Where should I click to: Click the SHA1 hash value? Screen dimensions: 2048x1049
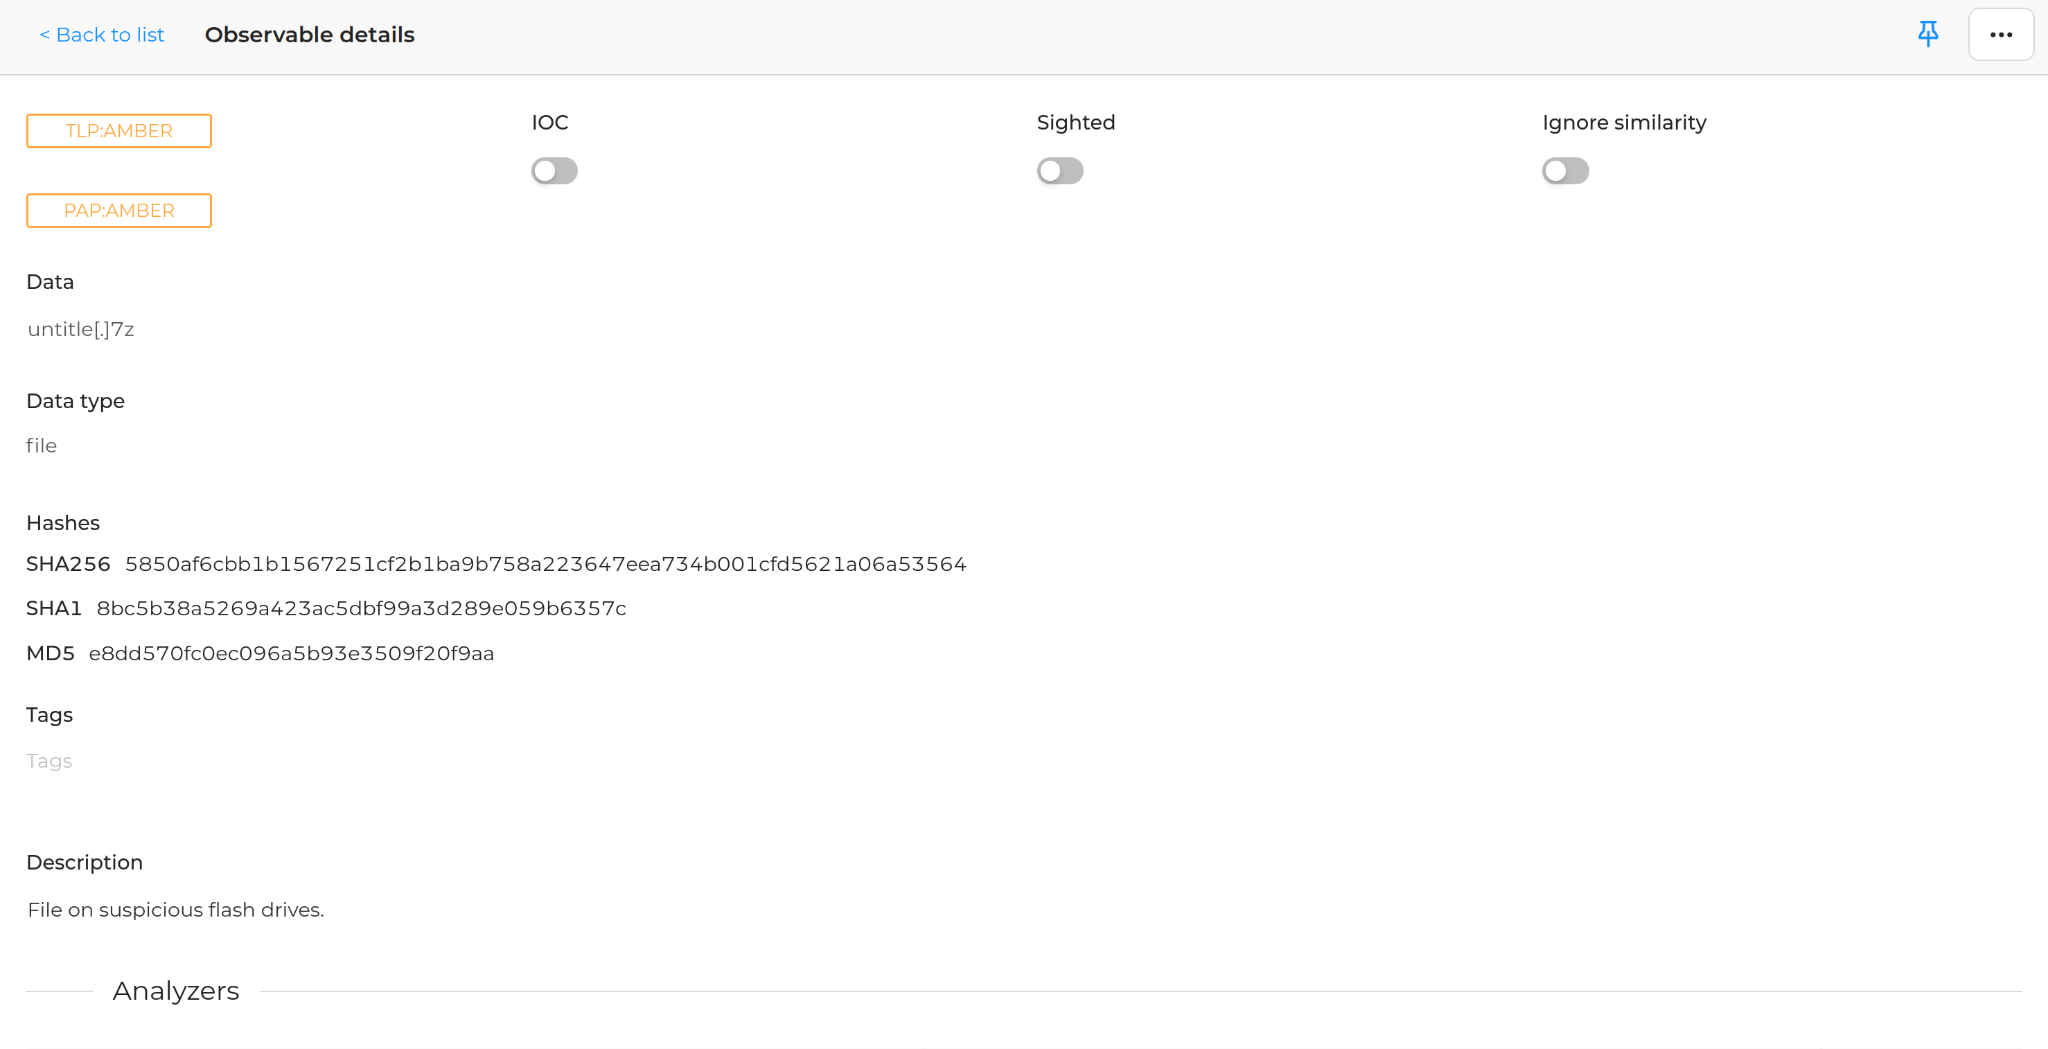click(361, 608)
